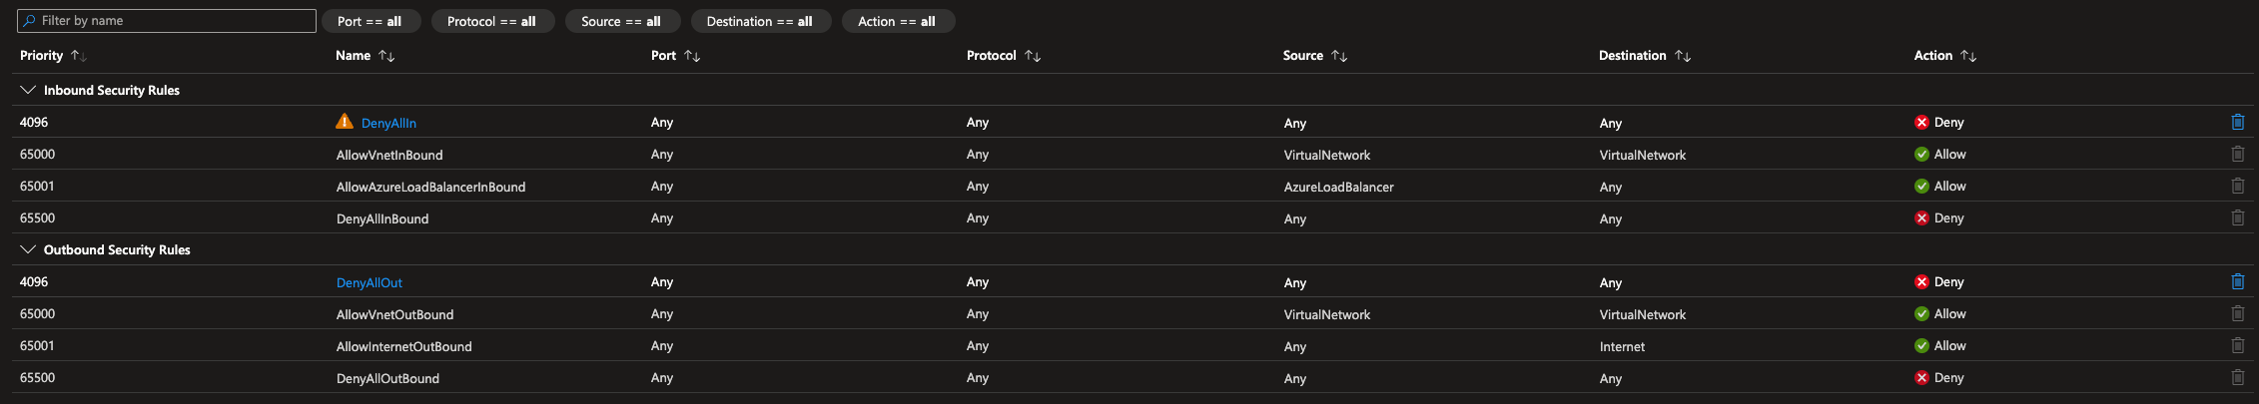This screenshot has width=2259, height=404.
Task: Click the warning icon beside DenyAllIn
Action: [344, 122]
